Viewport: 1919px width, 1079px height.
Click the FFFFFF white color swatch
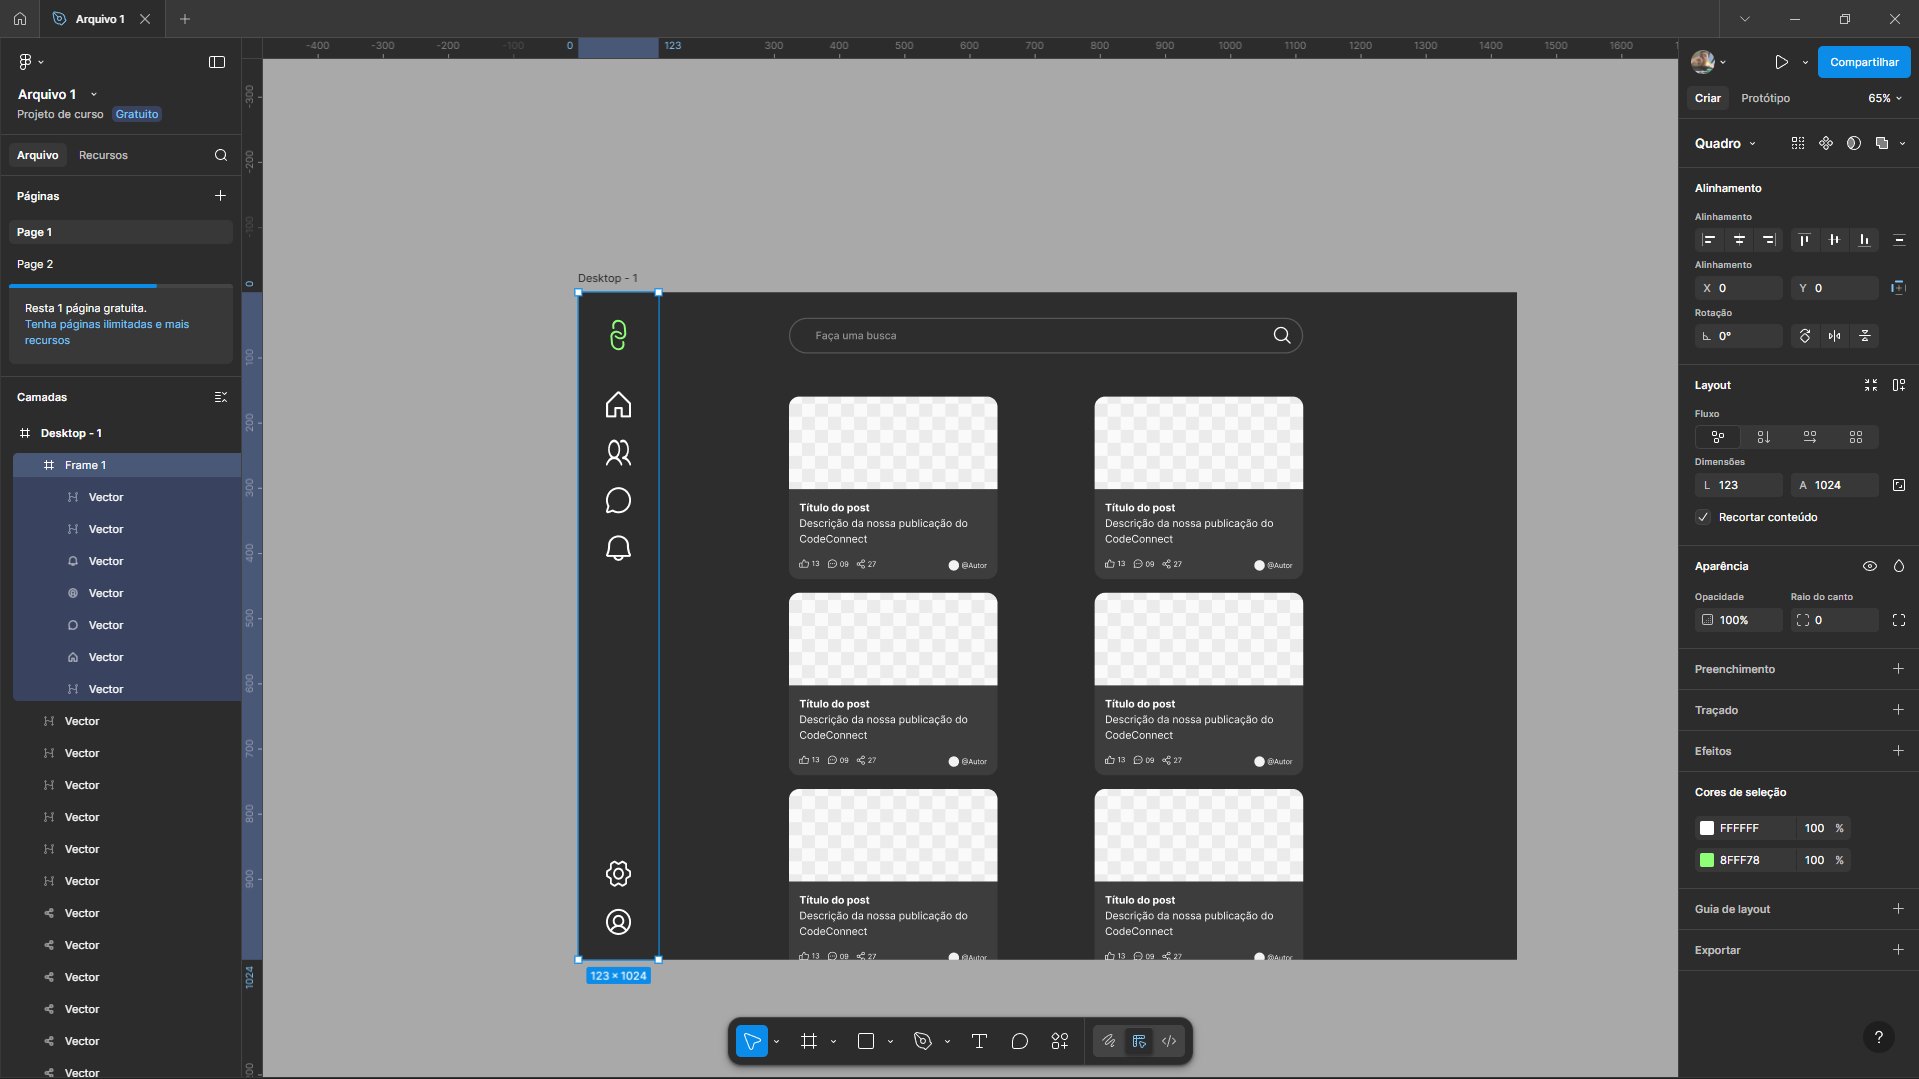point(1707,828)
